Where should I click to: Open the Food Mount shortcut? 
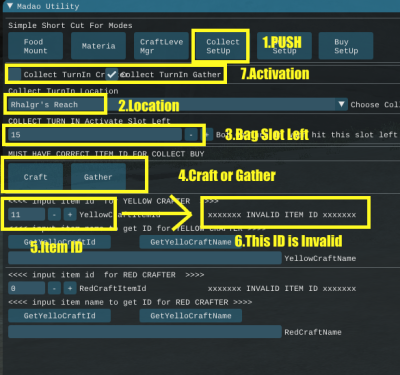point(35,46)
